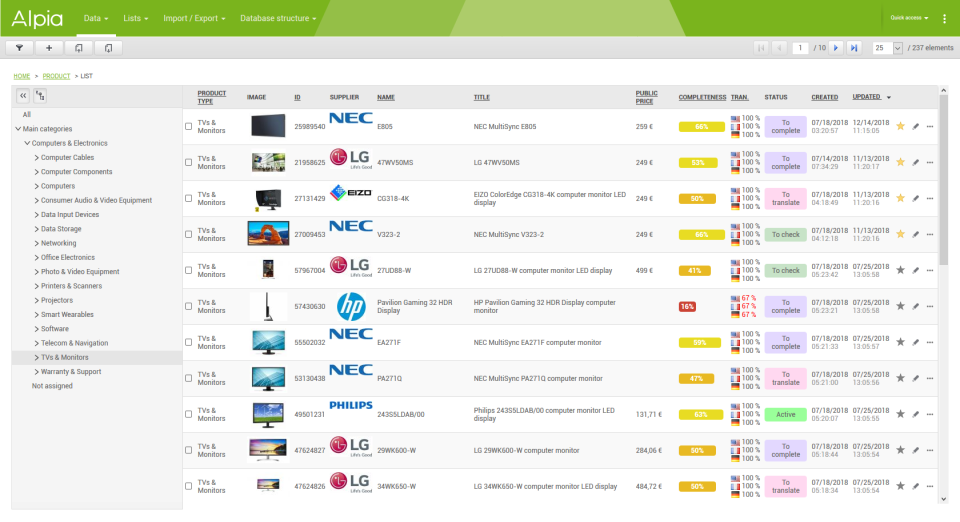Go to PRODUCT breadcrumb link
Screen dimensions: 960x522
pos(56,76)
